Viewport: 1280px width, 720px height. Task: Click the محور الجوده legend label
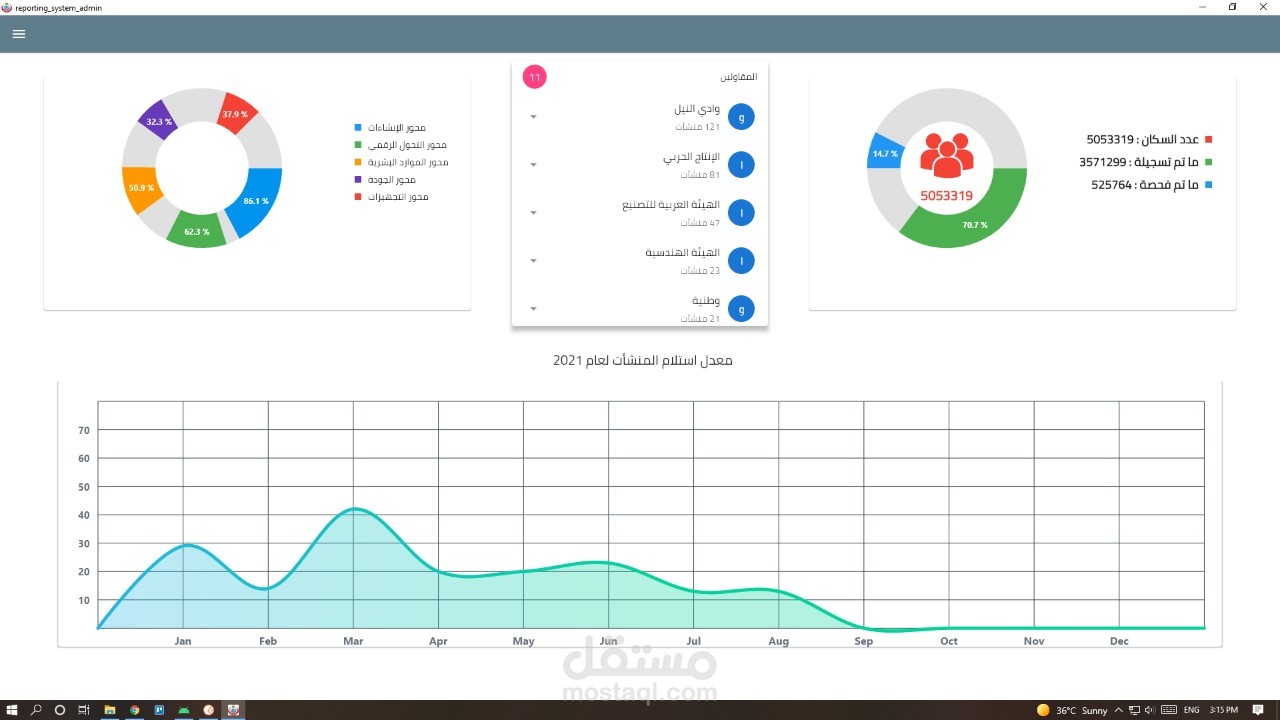(392, 180)
